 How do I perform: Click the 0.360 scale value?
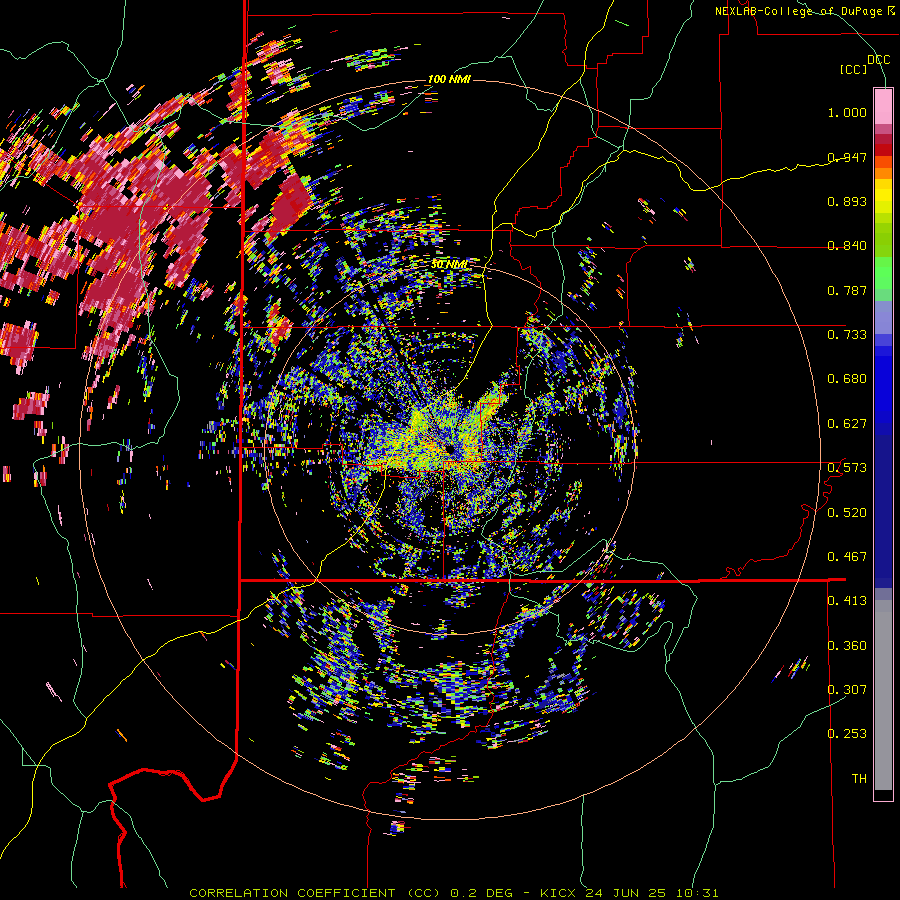tap(847, 646)
